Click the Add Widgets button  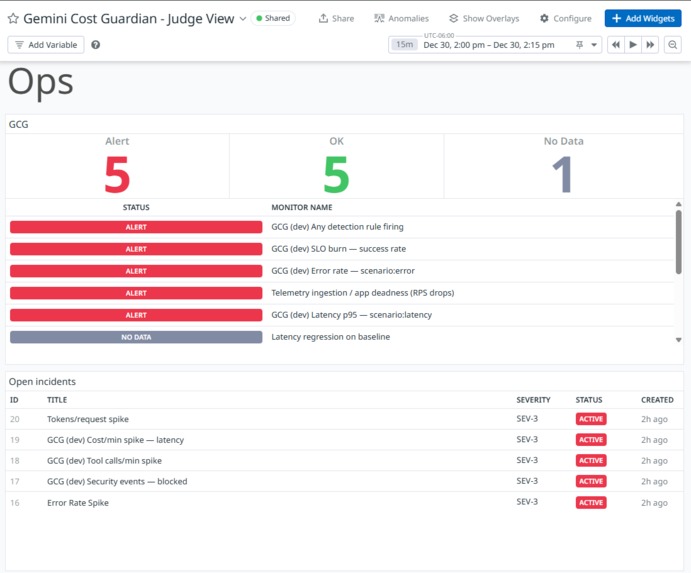pos(643,19)
